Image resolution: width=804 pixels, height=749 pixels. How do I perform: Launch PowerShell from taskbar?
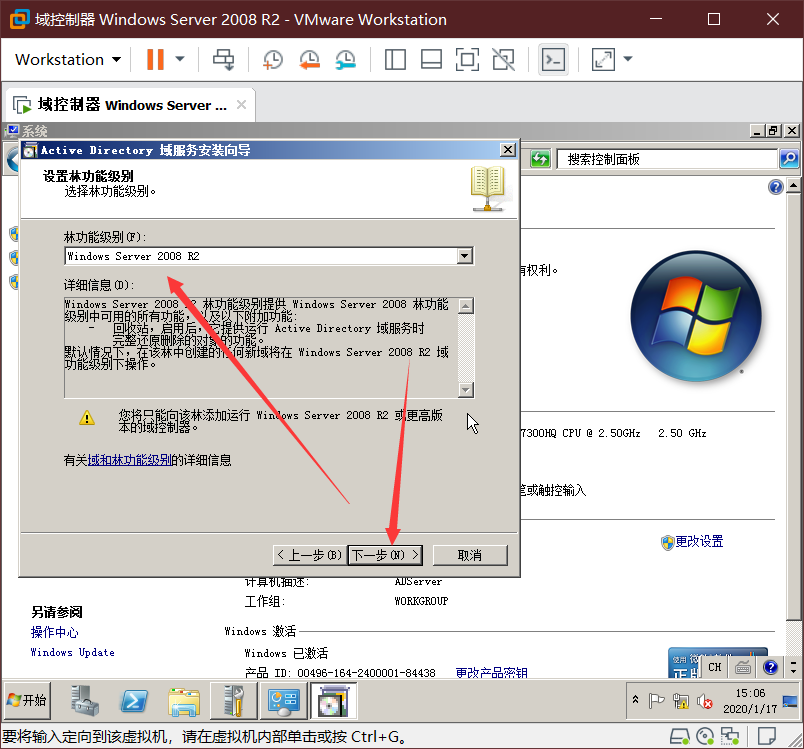point(134,701)
